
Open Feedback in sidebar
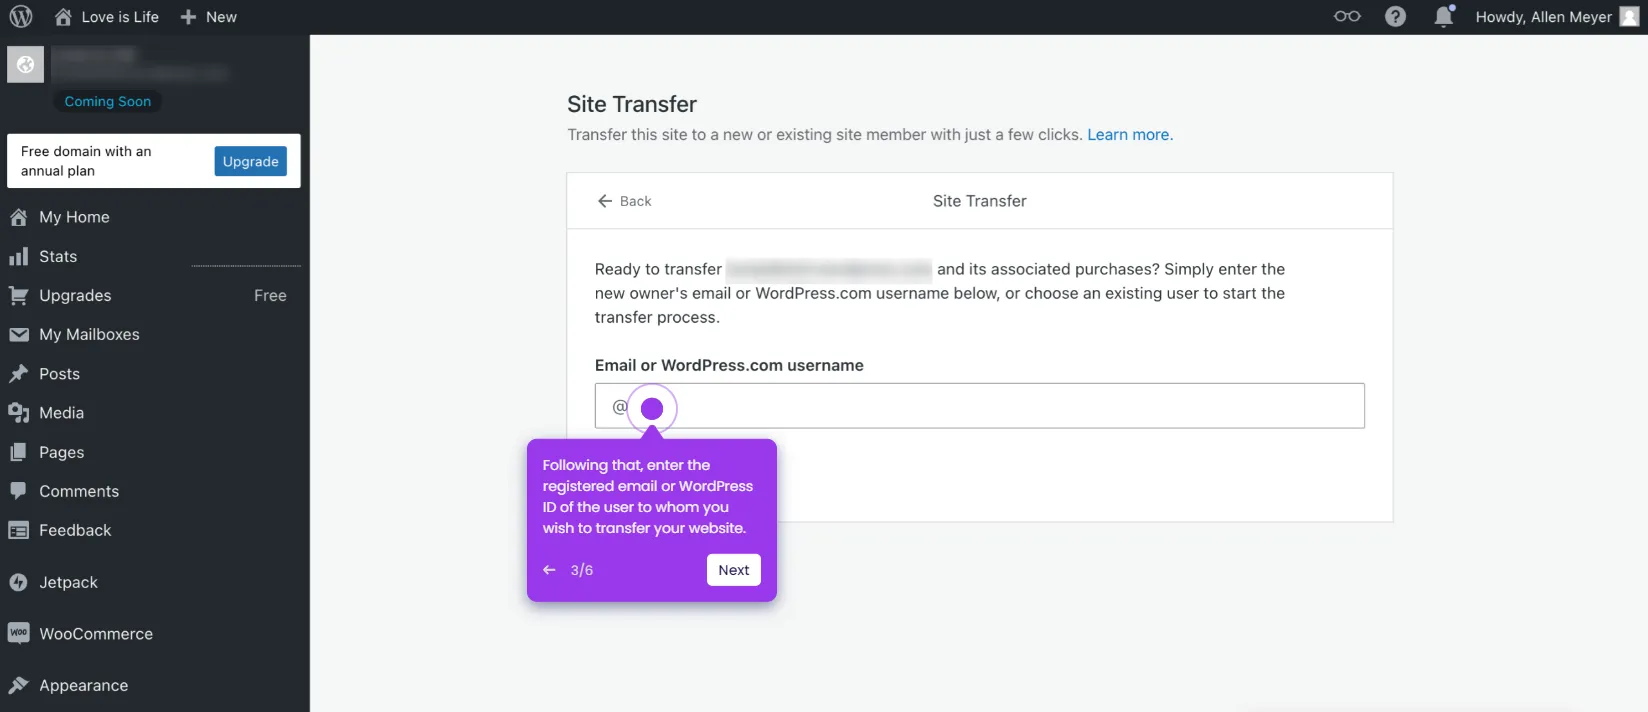pos(75,530)
